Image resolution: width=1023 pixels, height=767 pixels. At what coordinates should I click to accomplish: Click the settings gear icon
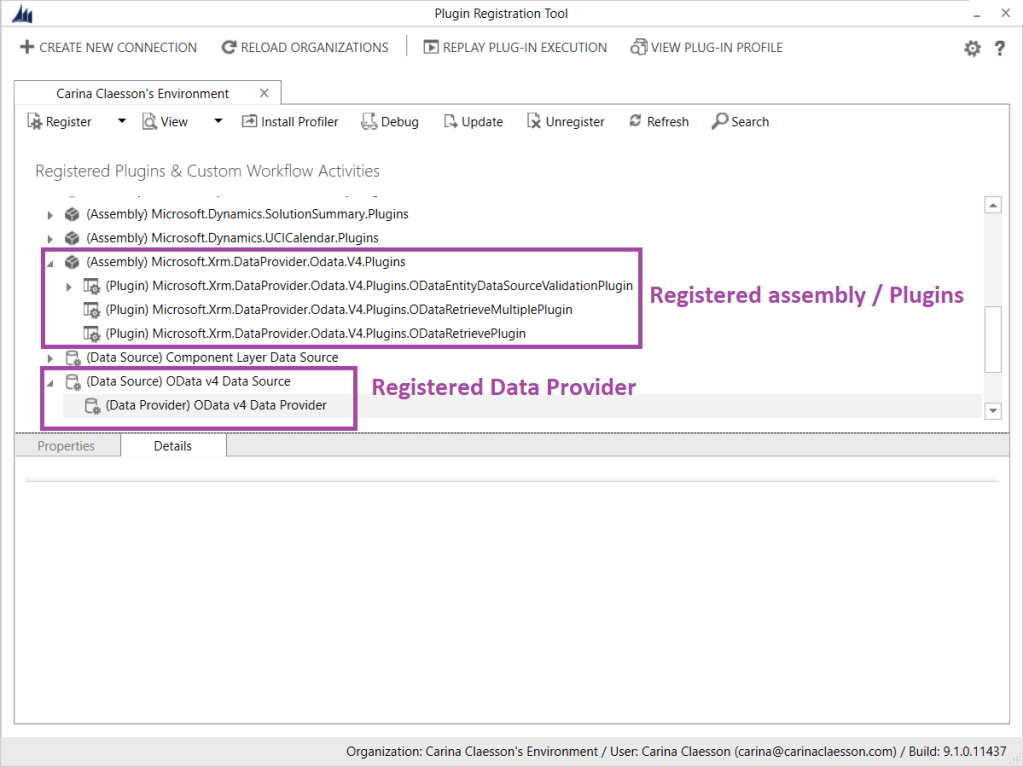tap(972, 48)
